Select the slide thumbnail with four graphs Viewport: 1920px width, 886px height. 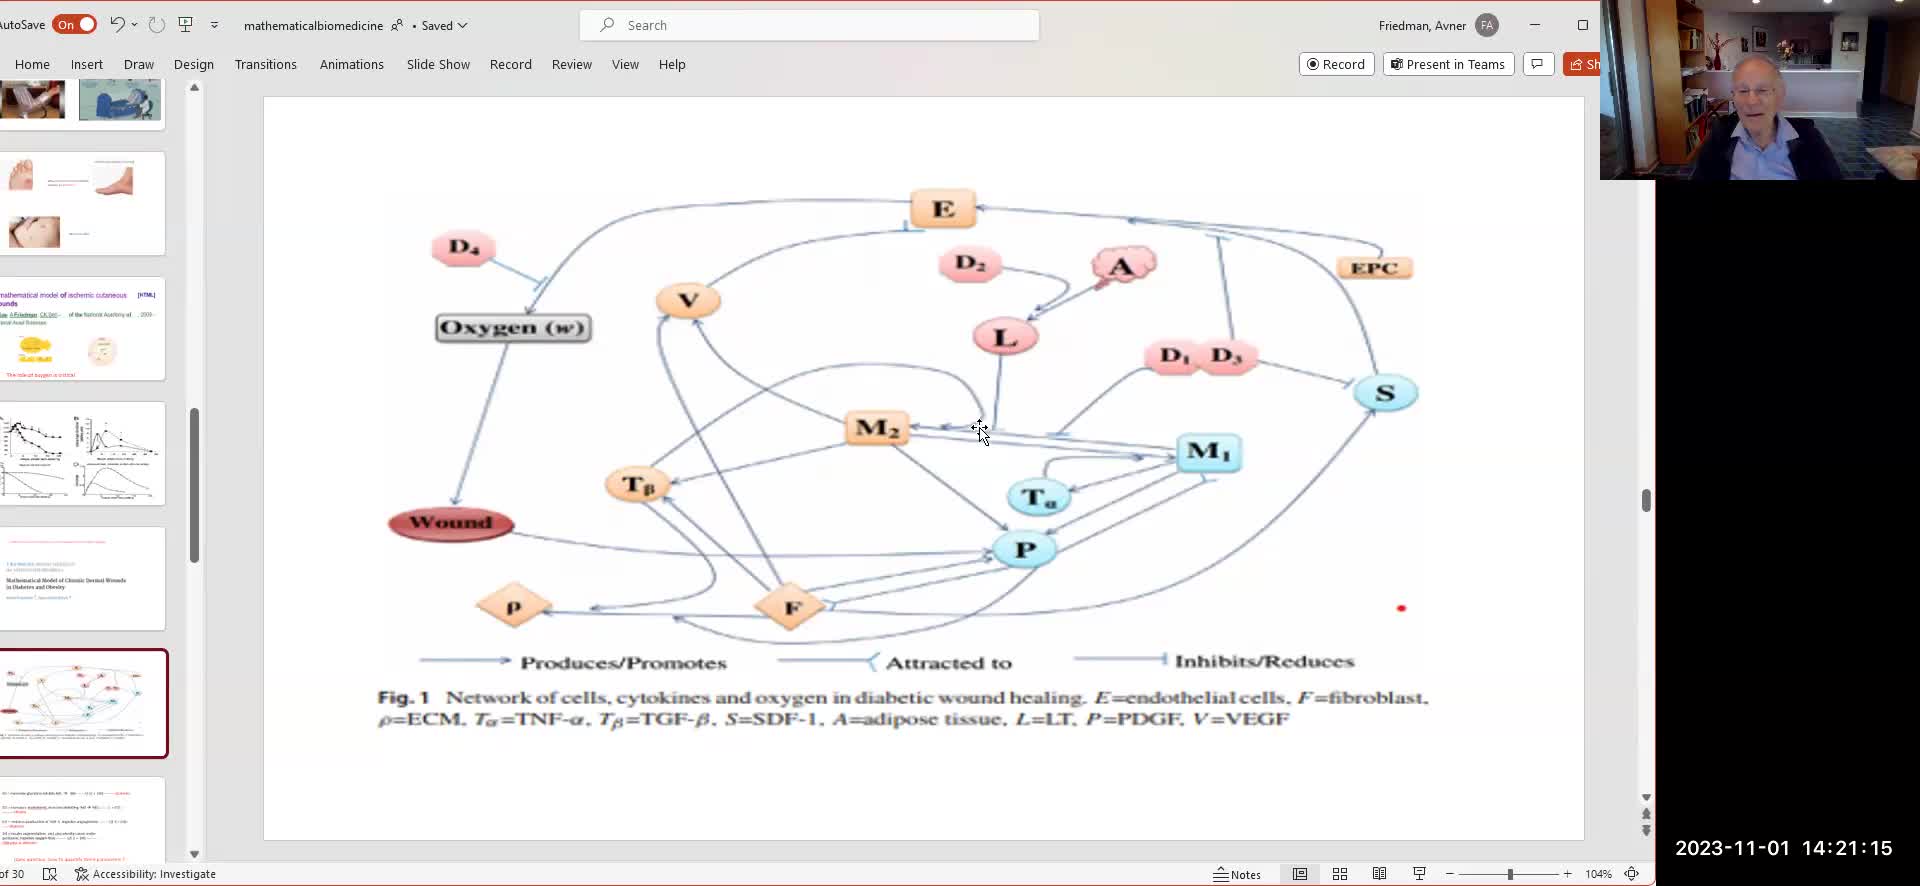pyautogui.click(x=82, y=454)
